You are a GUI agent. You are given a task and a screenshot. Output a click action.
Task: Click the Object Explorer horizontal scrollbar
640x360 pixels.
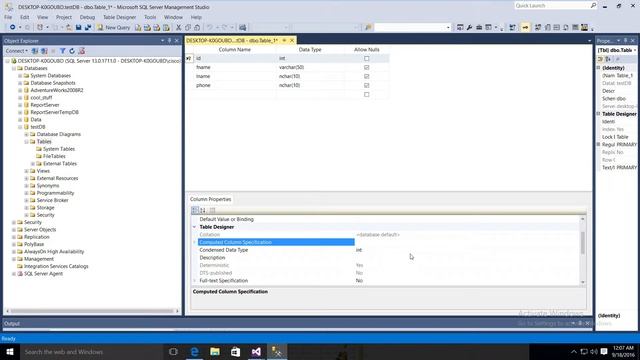click(x=93, y=311)
